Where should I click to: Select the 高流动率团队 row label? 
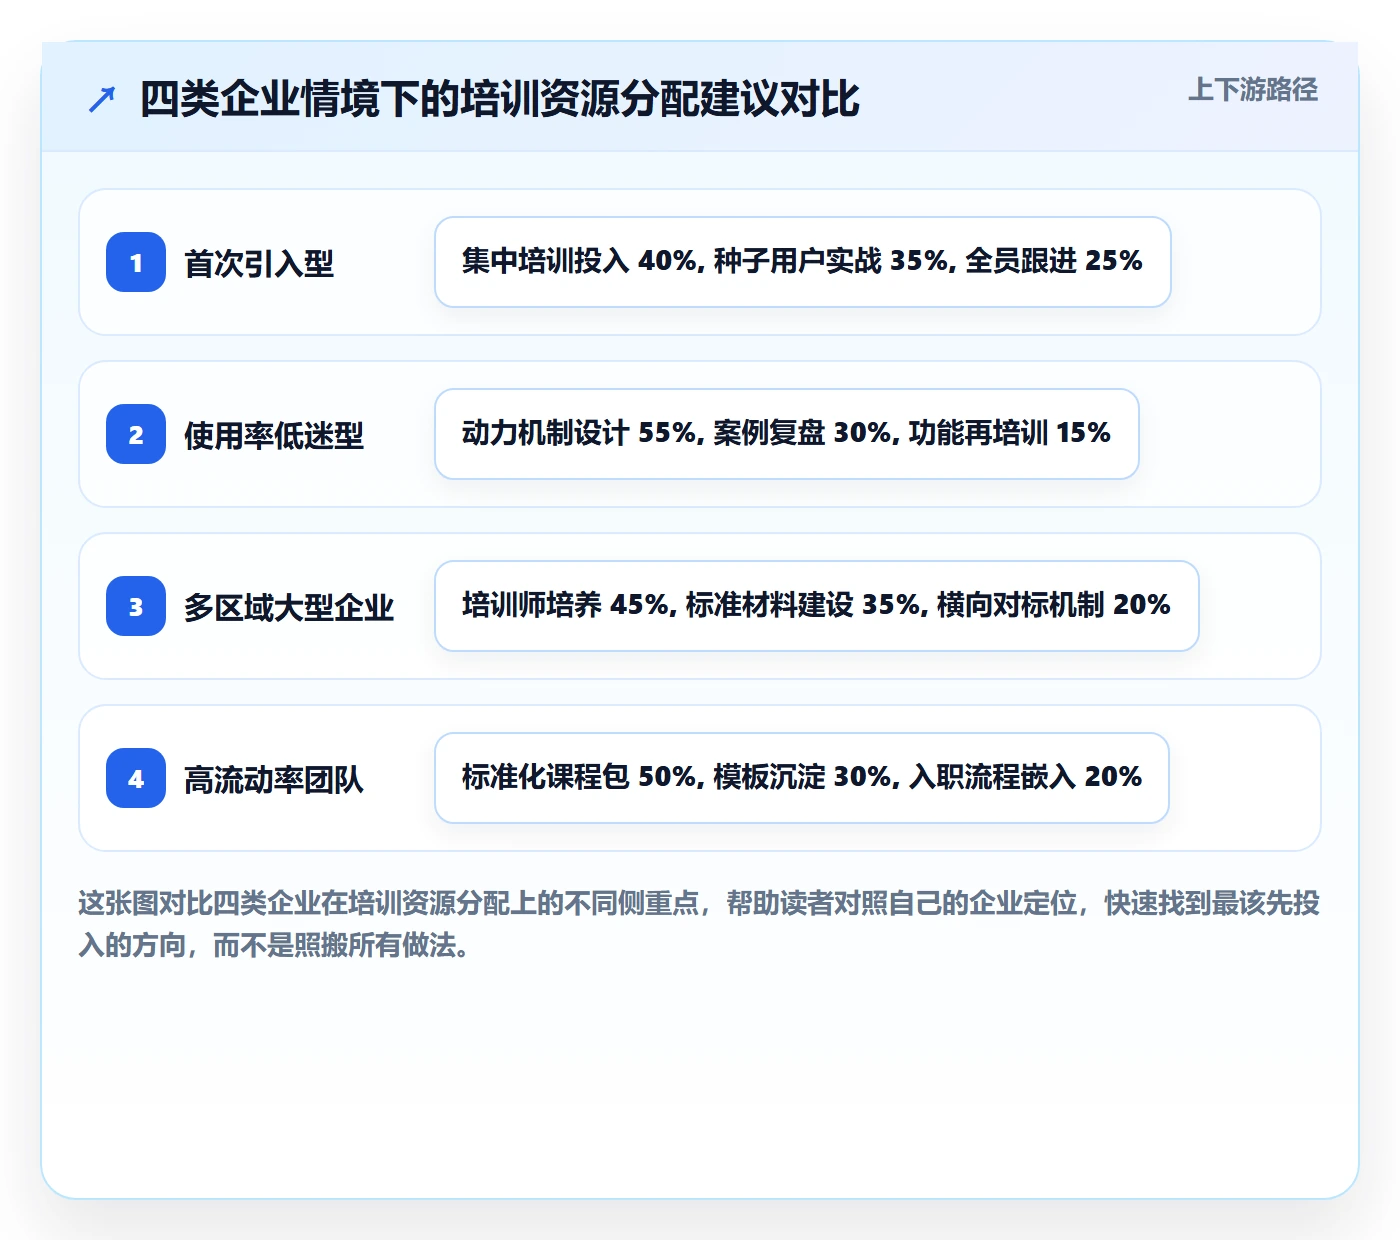(x=274, y=780)
